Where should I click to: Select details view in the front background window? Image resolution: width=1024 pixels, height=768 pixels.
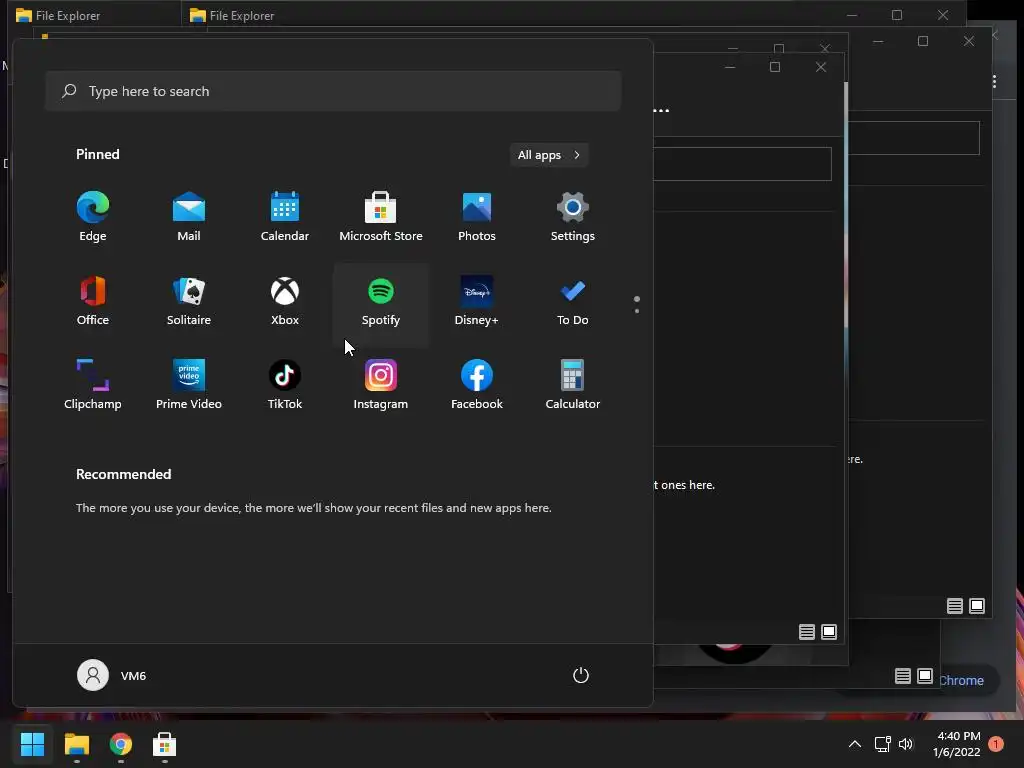coord(807,632)
